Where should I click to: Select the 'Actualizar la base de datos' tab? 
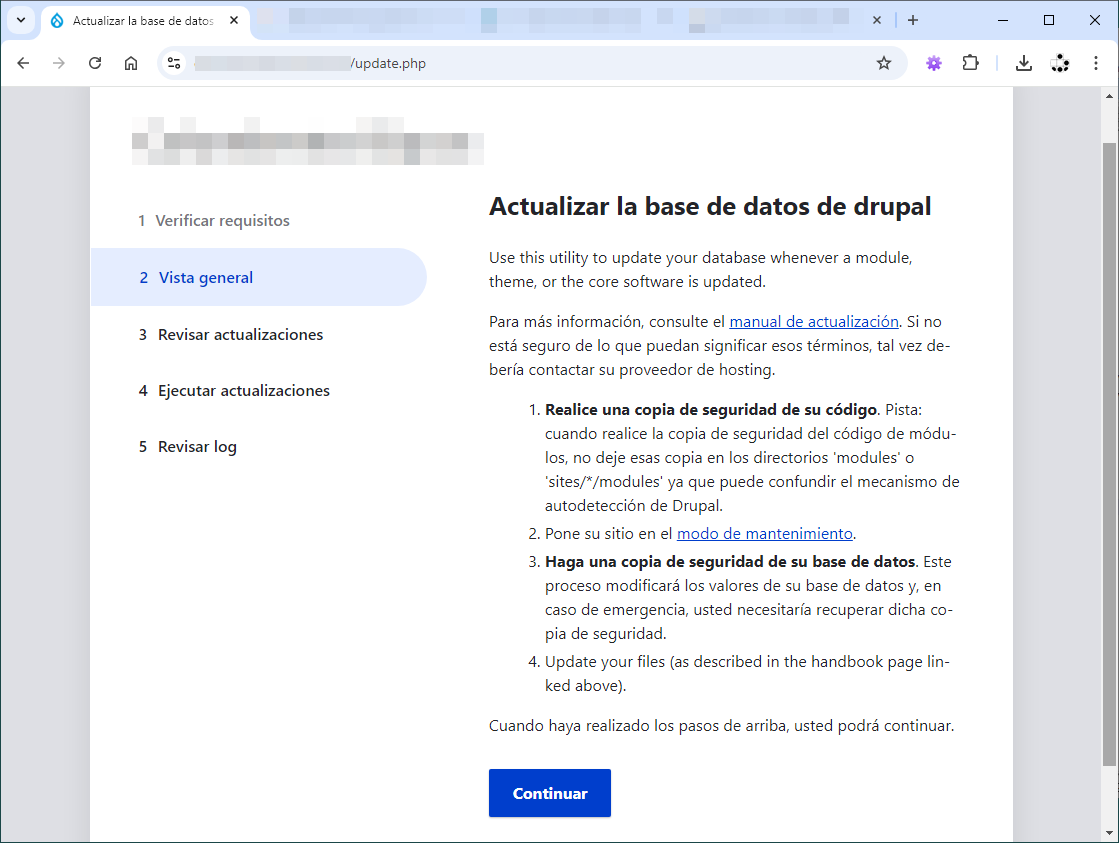tap(146, 21)
